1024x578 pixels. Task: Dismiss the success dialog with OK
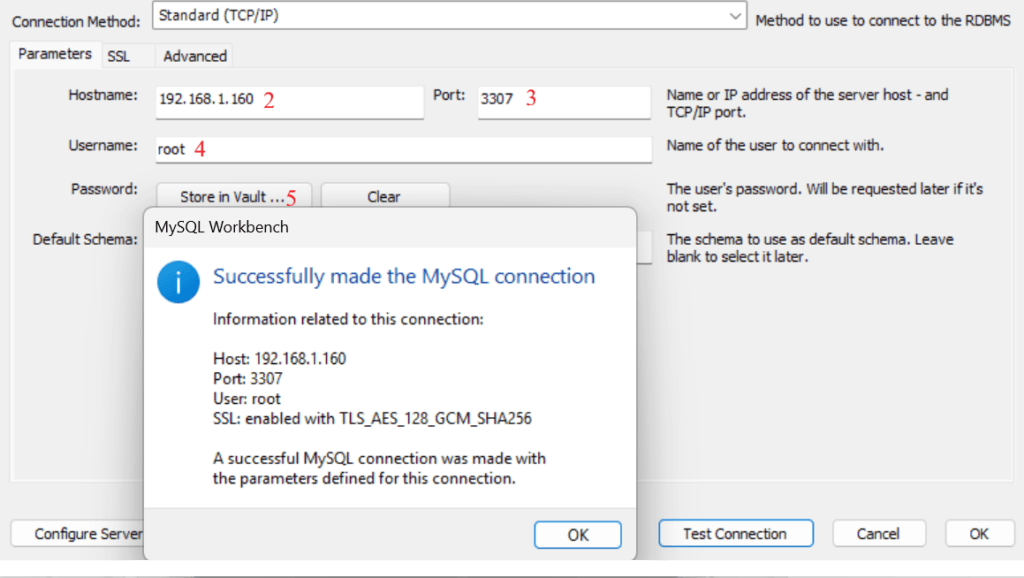click(578, 534)
